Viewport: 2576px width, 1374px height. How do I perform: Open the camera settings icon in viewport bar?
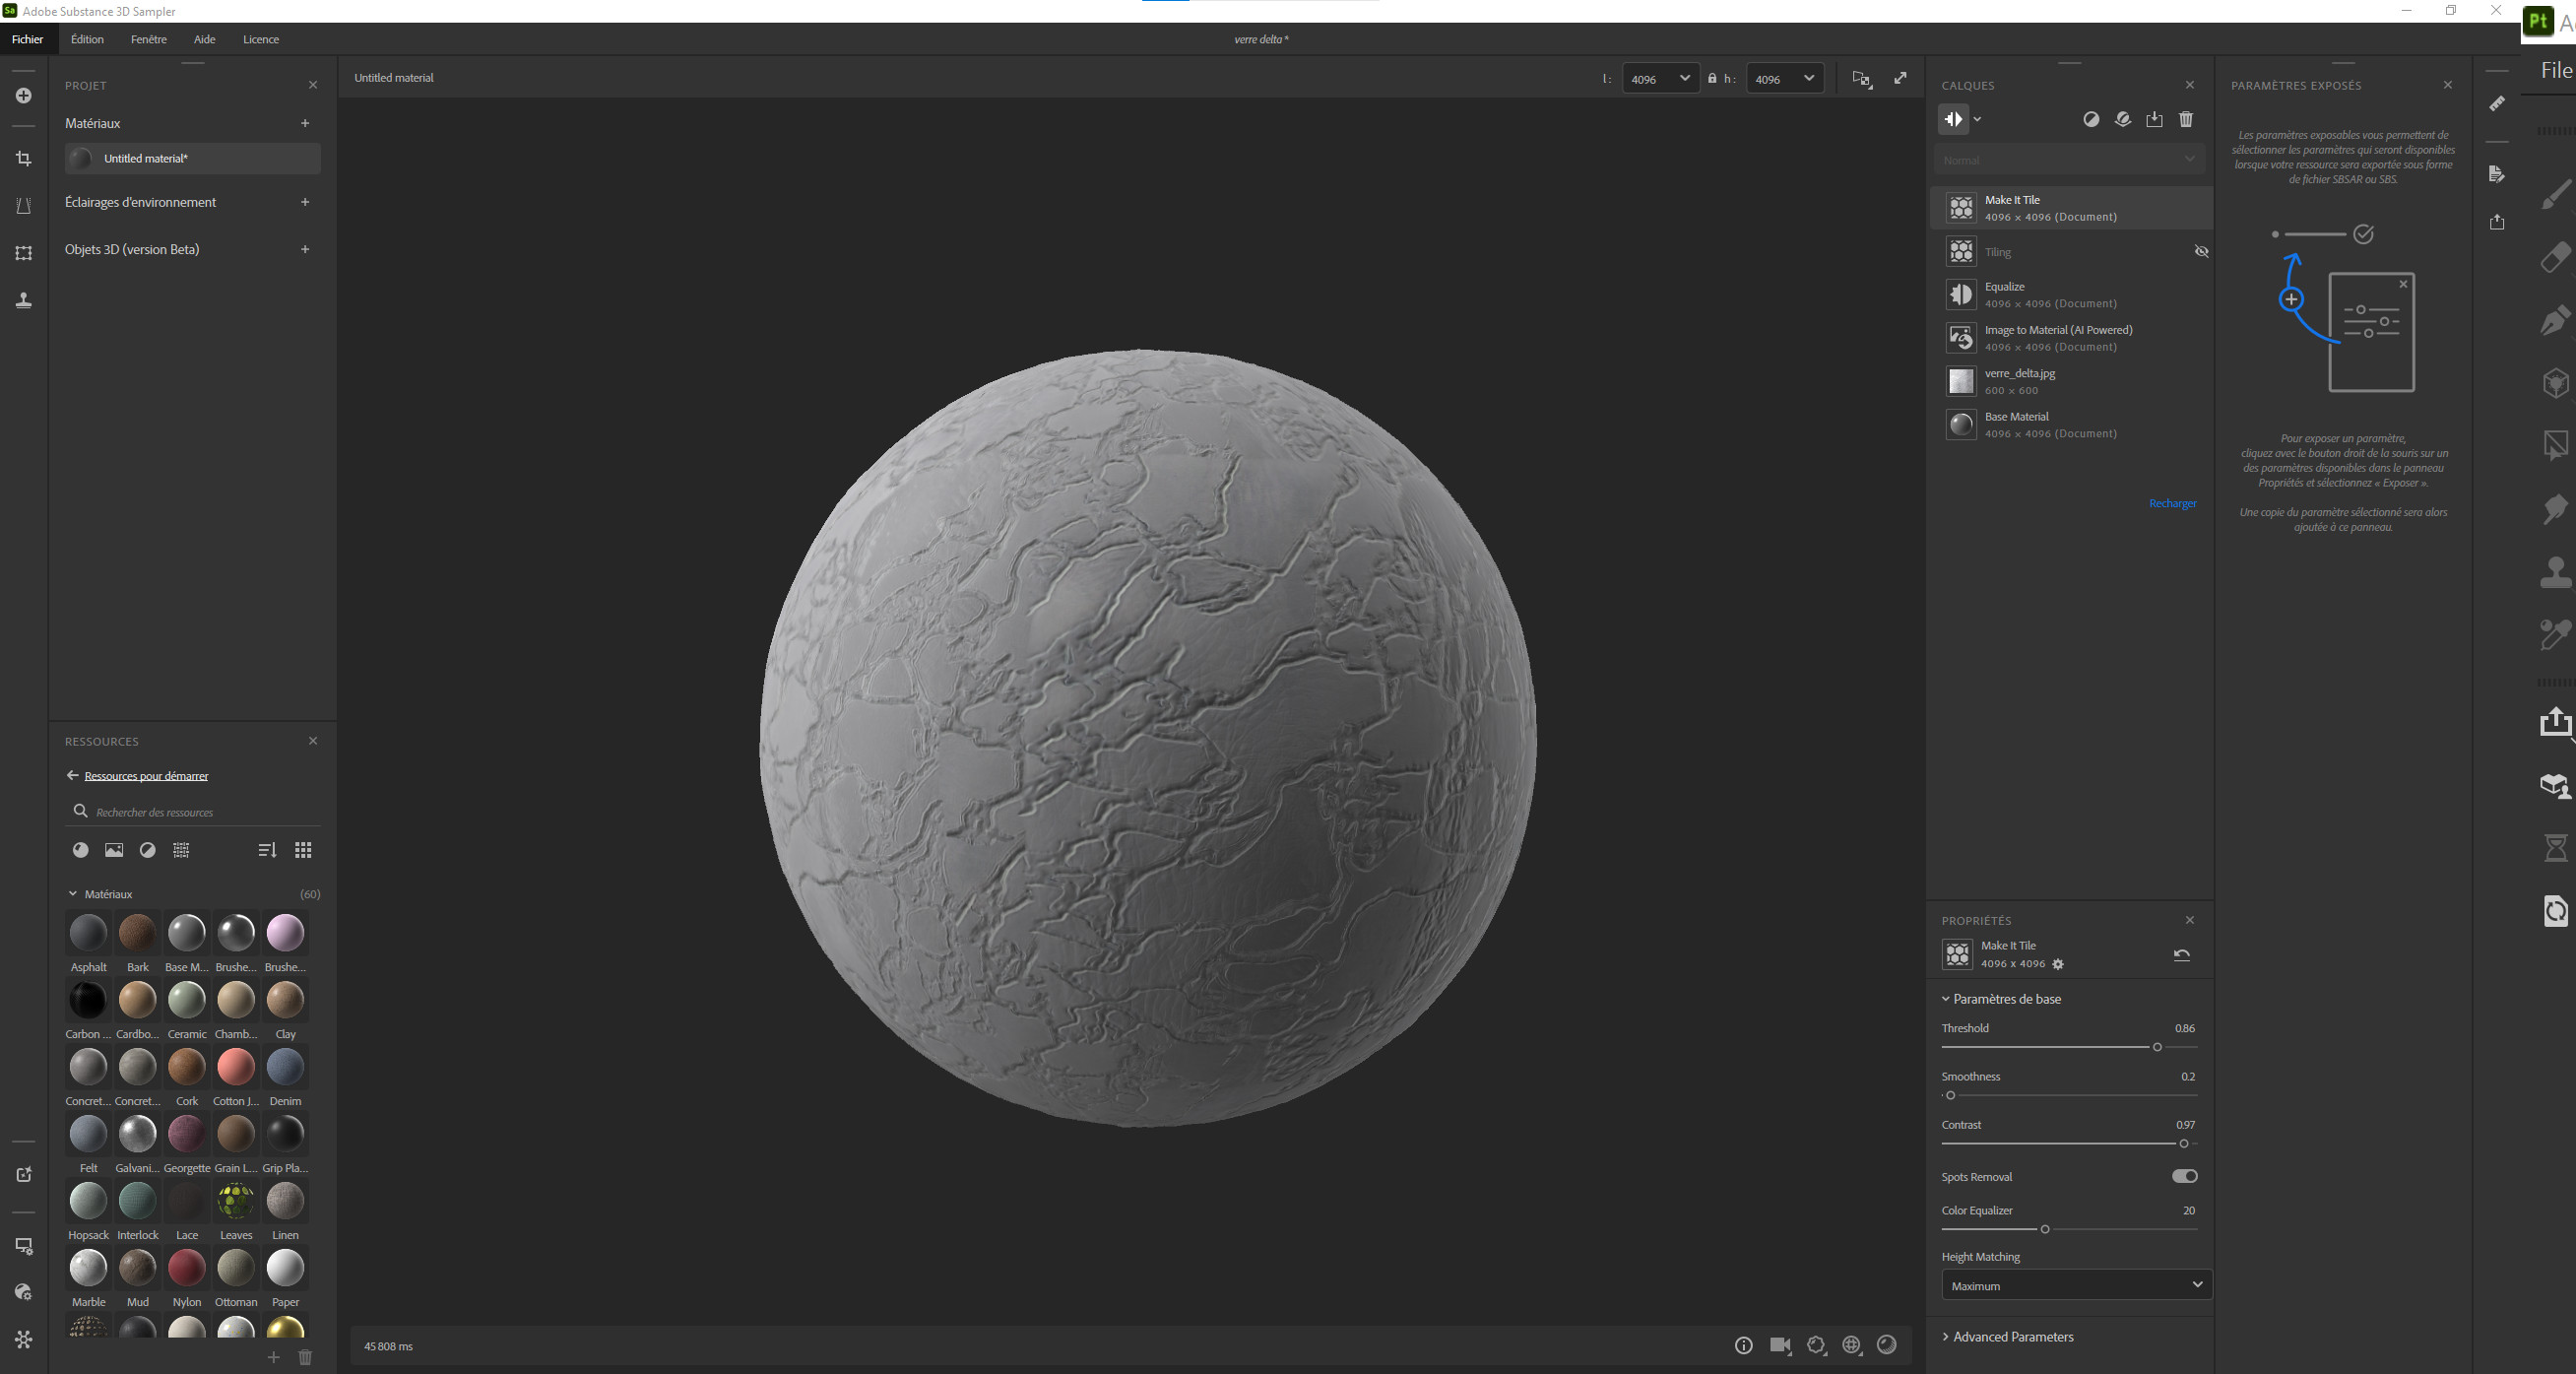[1780, 1345]
